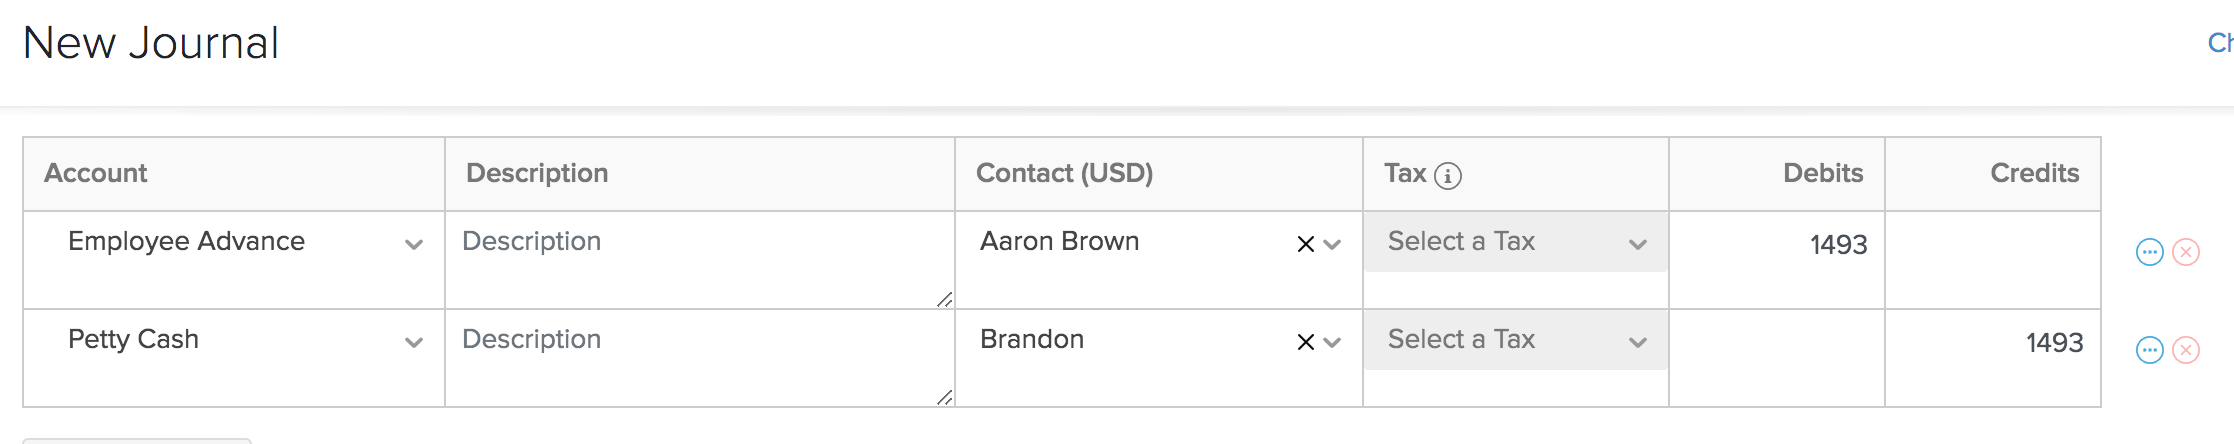The height and width of the screenshot is (444, 2234).
Task: Remove the Petty Cash journal row
Action: pyautogui.click(x=2186, y=350)
